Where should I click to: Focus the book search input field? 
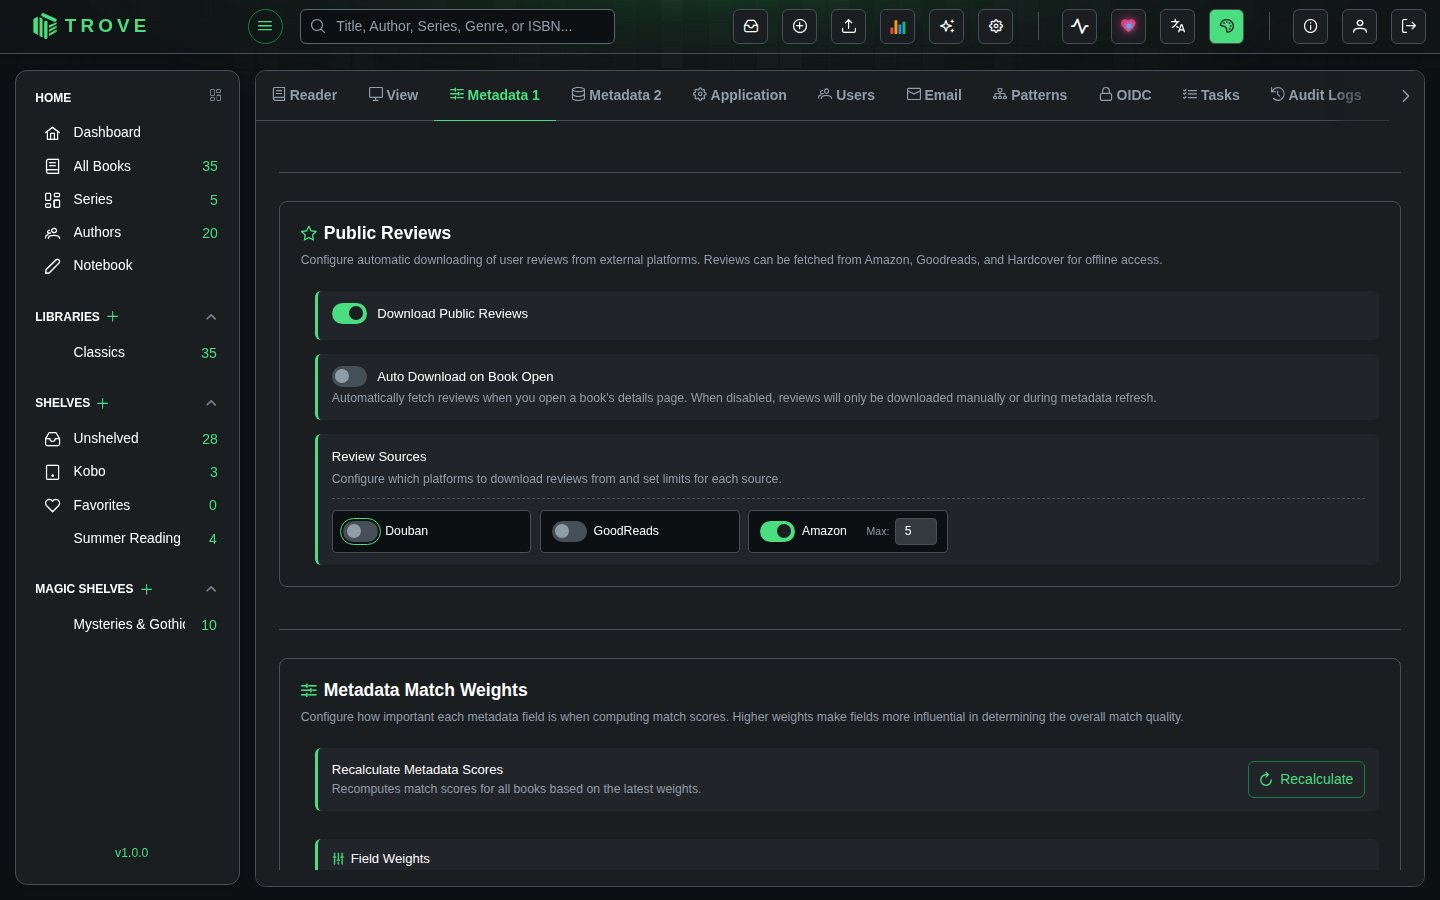[457, 27]
